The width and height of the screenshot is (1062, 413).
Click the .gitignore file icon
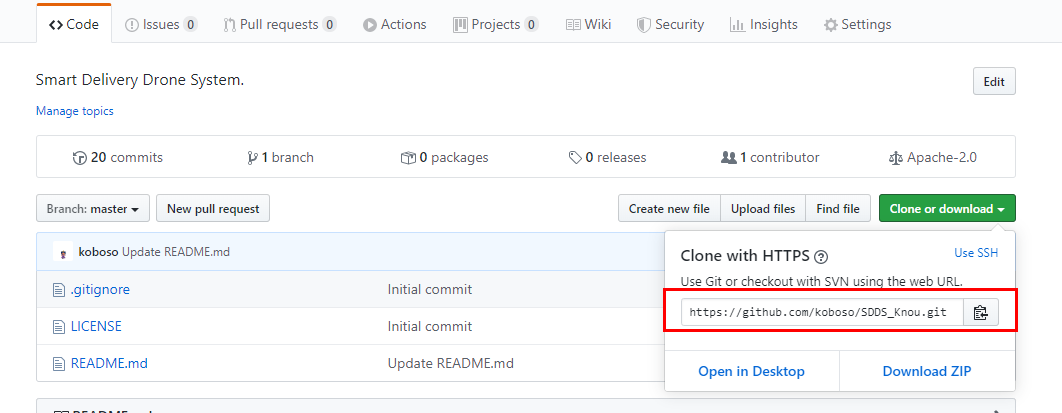pos(59,290)
